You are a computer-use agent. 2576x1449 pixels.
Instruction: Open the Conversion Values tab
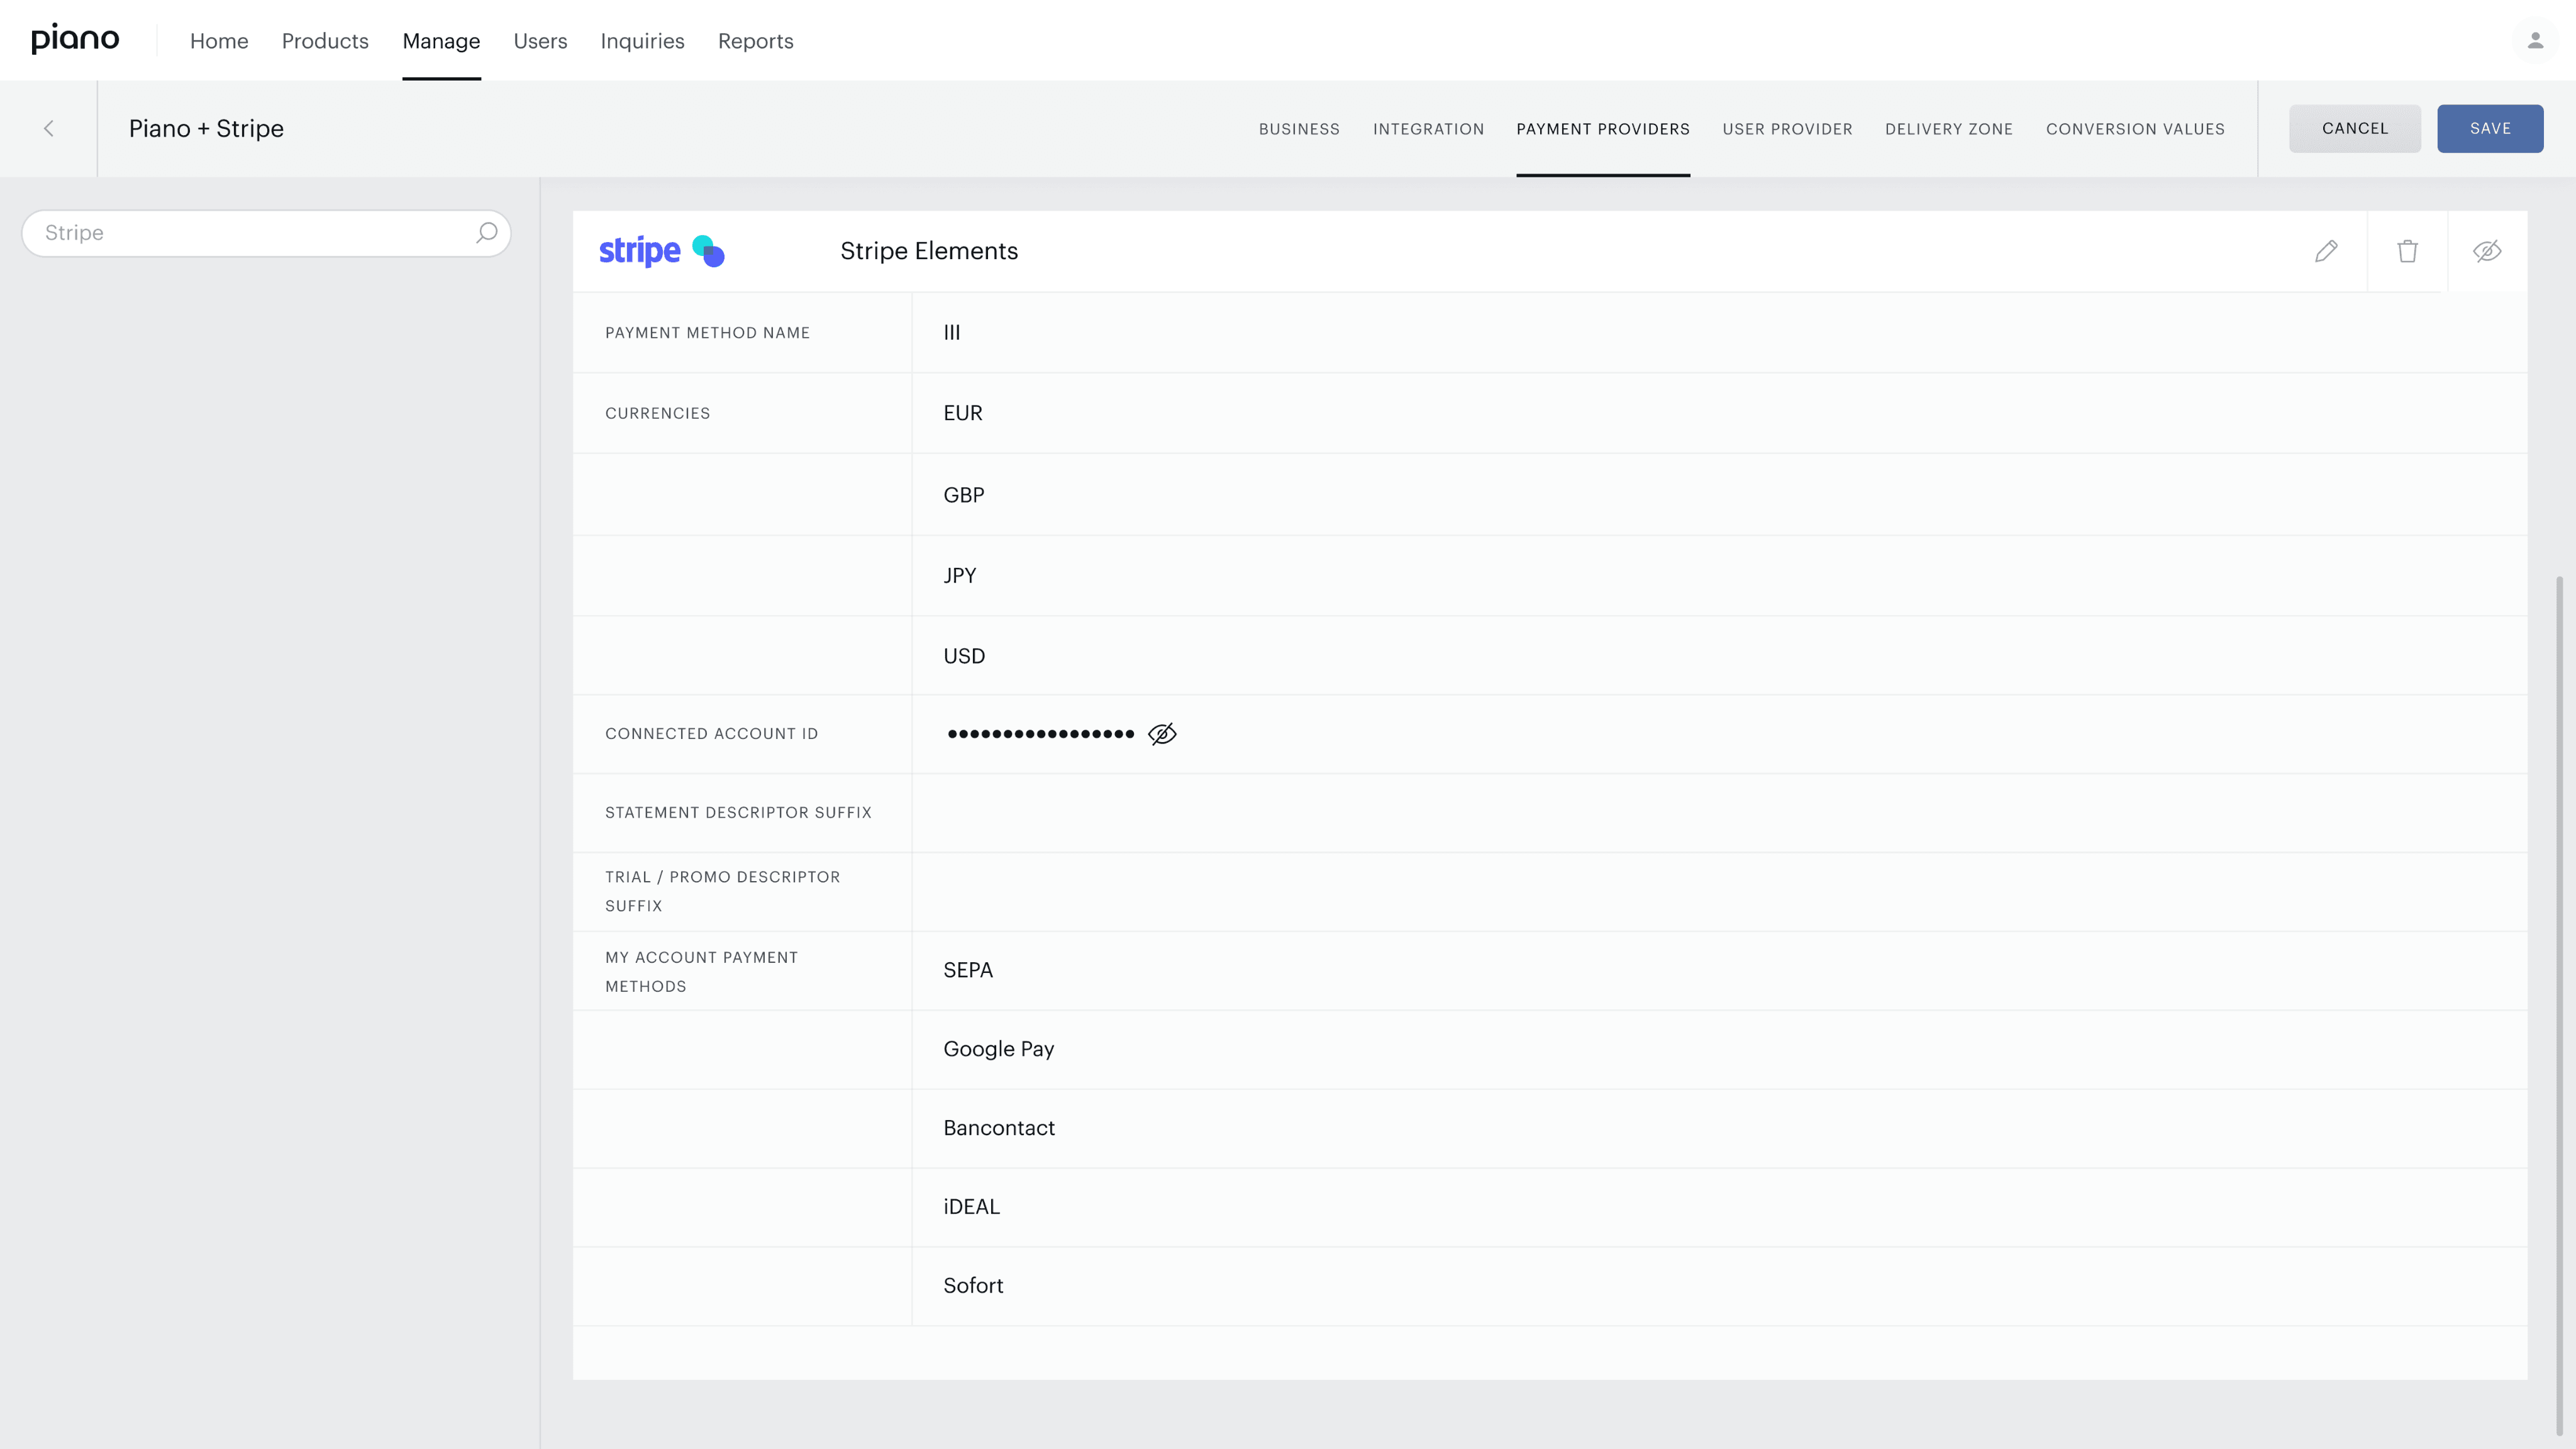coord(2135,129)
